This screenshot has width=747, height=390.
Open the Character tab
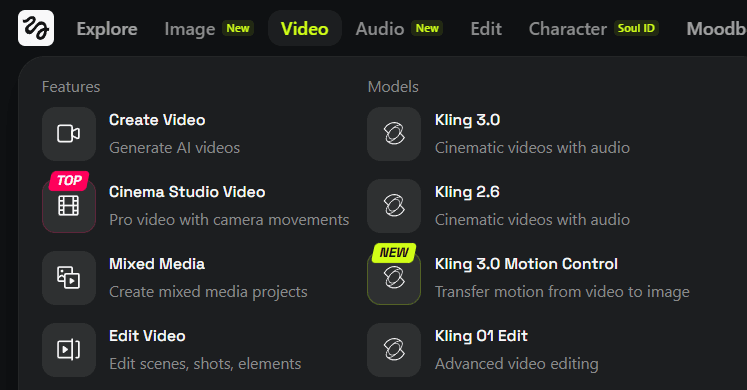pyautogui.click(x=567, y=29)
